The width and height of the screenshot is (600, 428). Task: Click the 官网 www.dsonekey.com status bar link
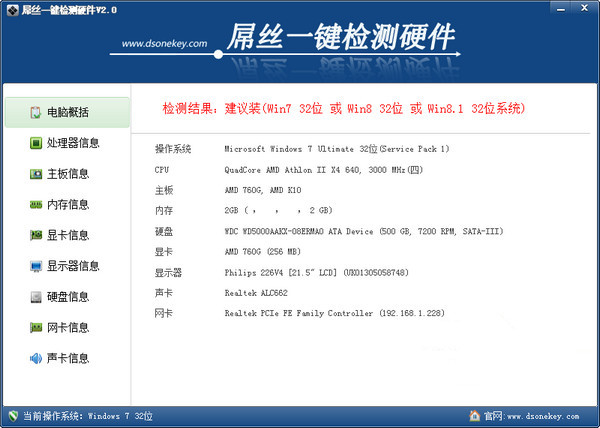point(532,416)
